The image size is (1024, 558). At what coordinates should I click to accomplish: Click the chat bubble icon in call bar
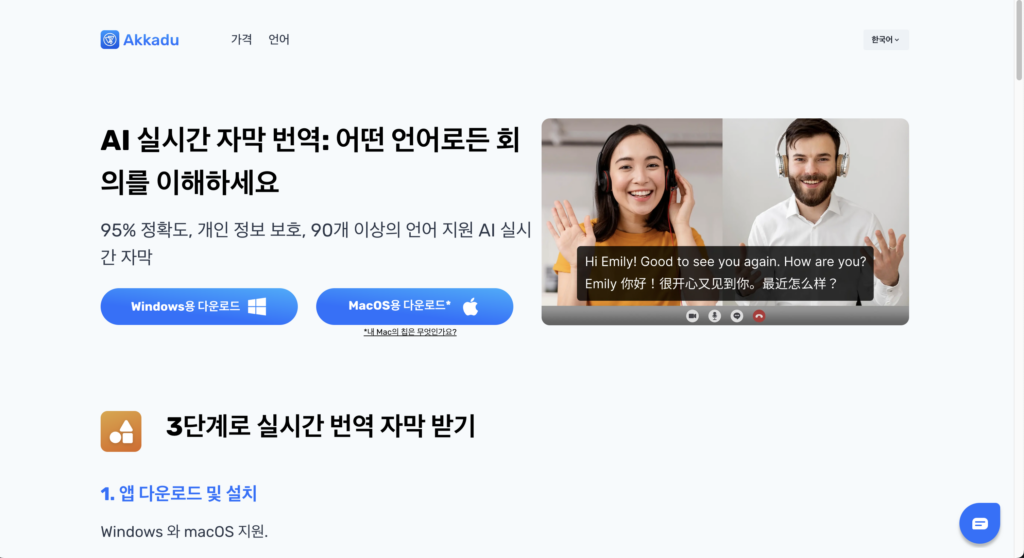[737, 316]
